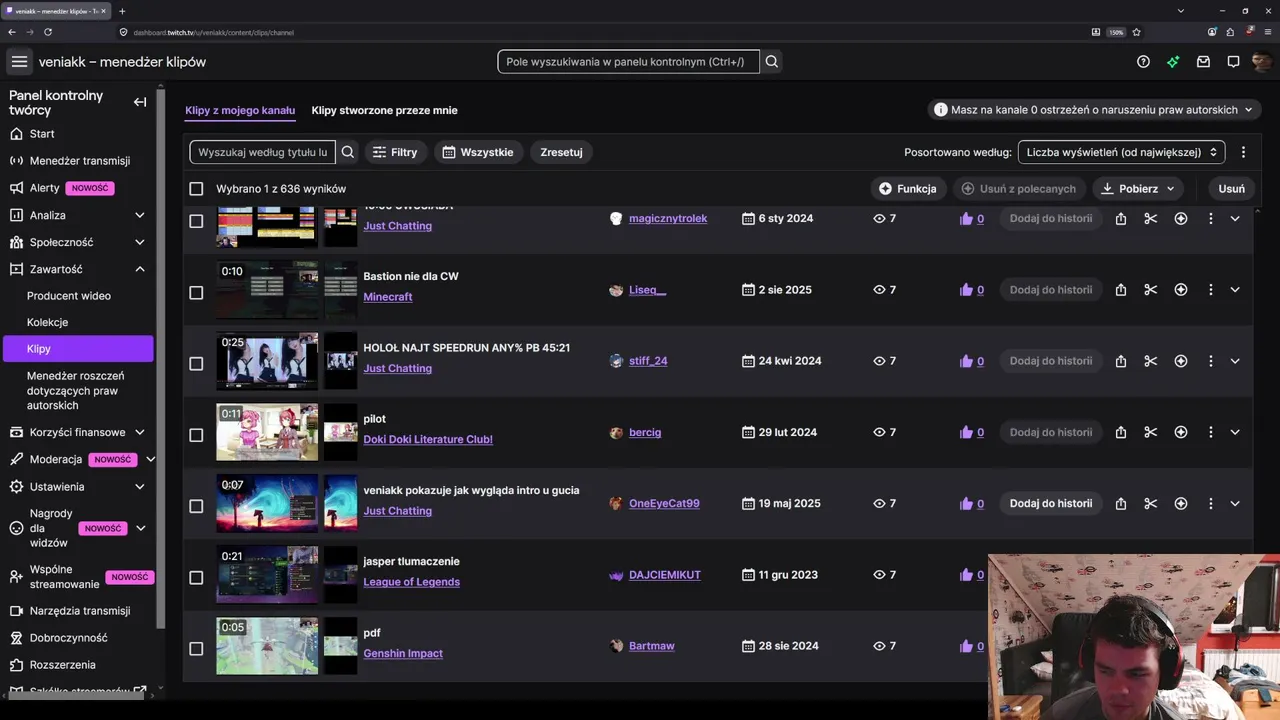1280x720 pixels.
Task: Open Menedżer transmisji in the sidebar
Action: tap(80, 161)
